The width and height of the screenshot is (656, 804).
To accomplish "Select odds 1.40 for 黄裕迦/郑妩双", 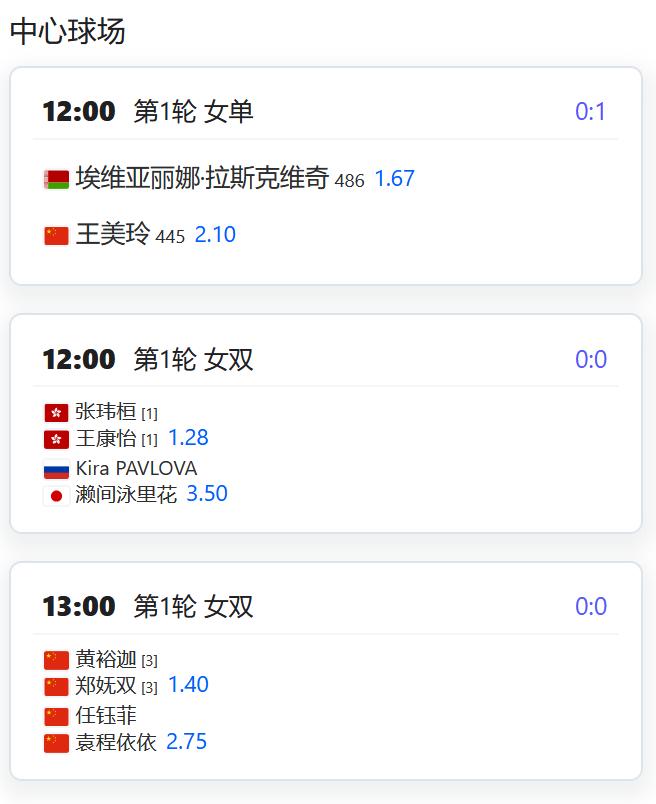I will point(188,685).
